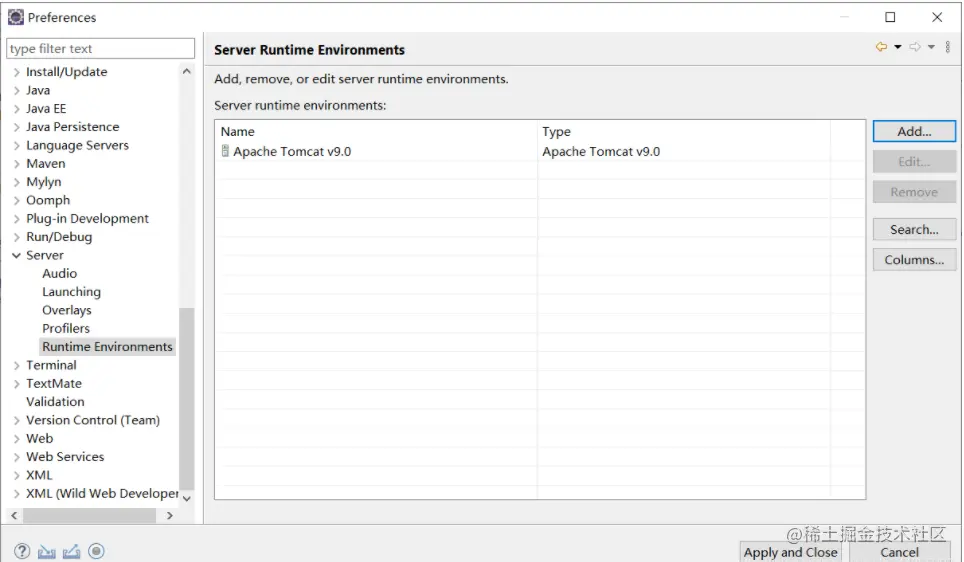Toggle the oomph preference recorder icon
The image size is (964, 562).
pos(96,551)
